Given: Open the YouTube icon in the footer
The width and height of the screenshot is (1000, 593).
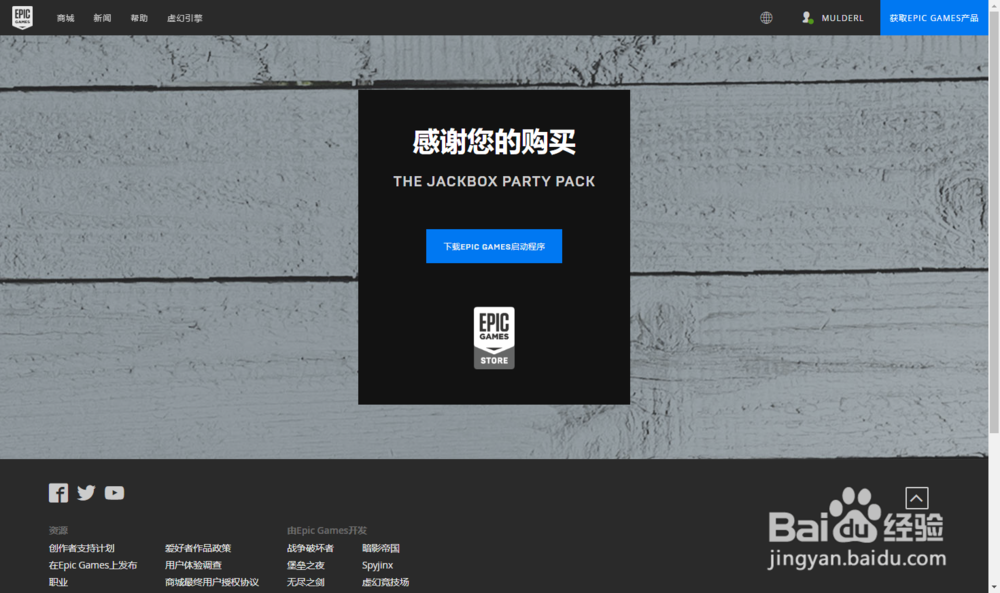Looking at the screenshot, I should (x=114, y=492).
